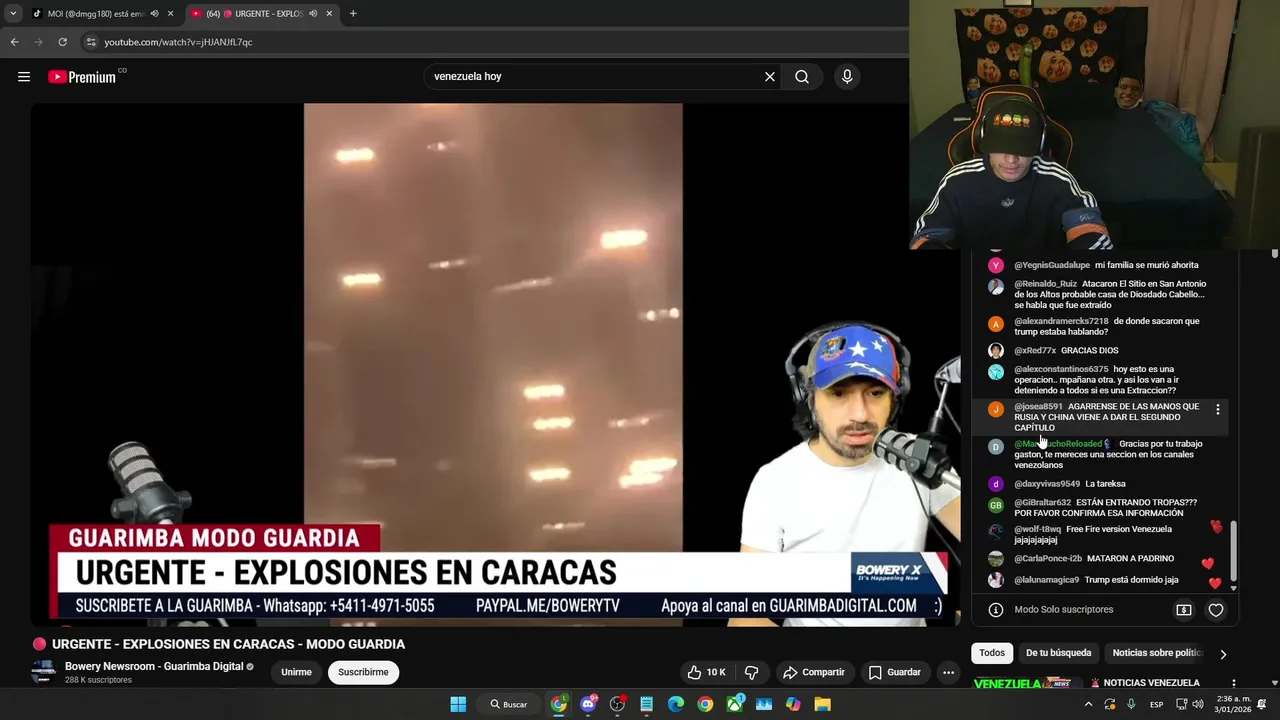Image resolution: width=1280 pixels, height=720 pixels.
Task: Subscribe with the Suscribirme button
Action: click(x=363, y=672)
